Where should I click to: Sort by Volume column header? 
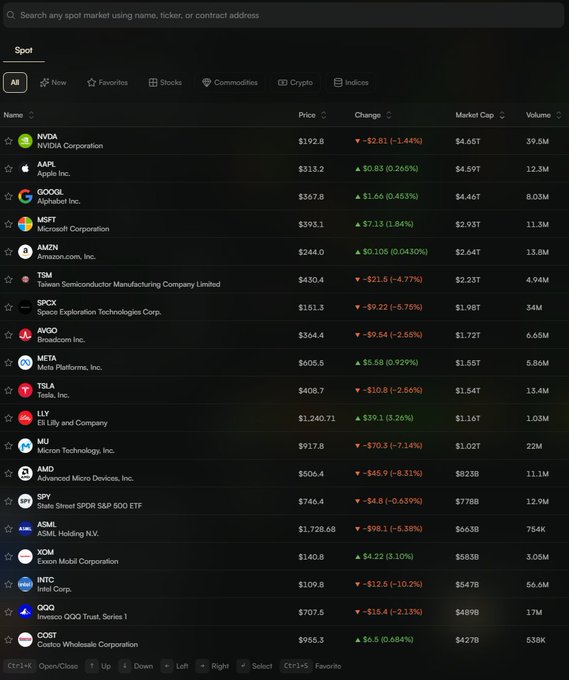[x=544, y=115]
